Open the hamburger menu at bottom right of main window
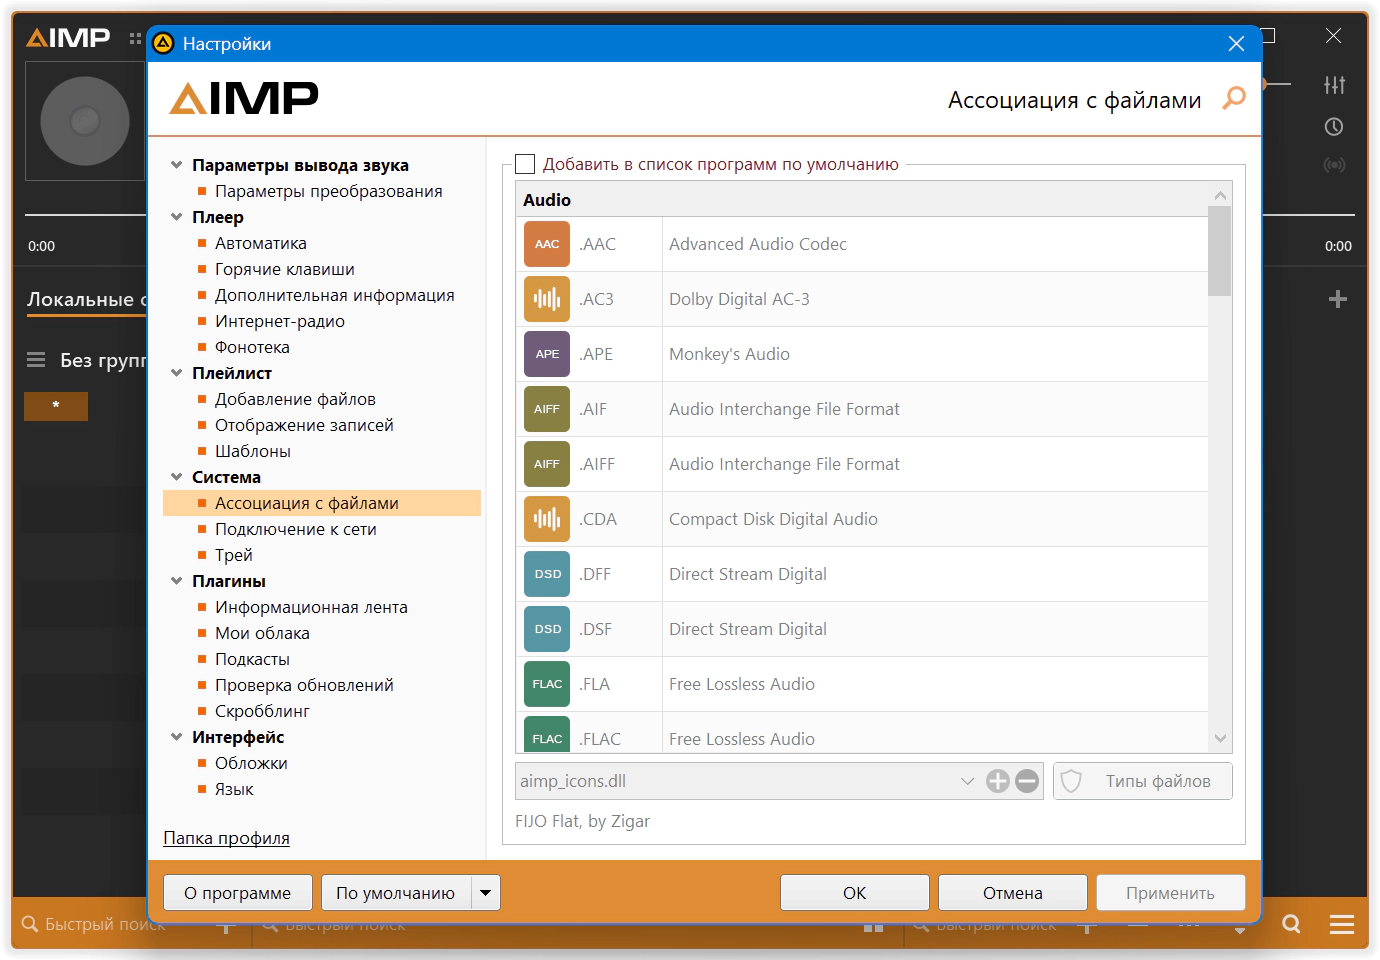 [x=1342, y=924]
